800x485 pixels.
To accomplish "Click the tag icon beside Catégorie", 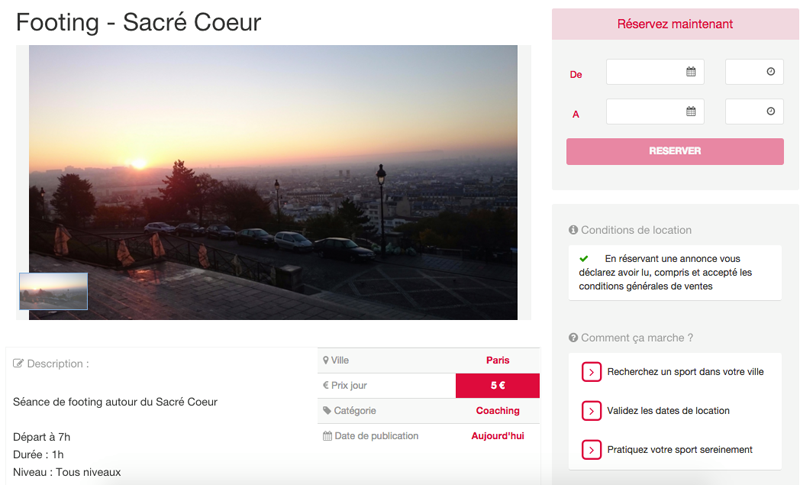I will 327,411.
